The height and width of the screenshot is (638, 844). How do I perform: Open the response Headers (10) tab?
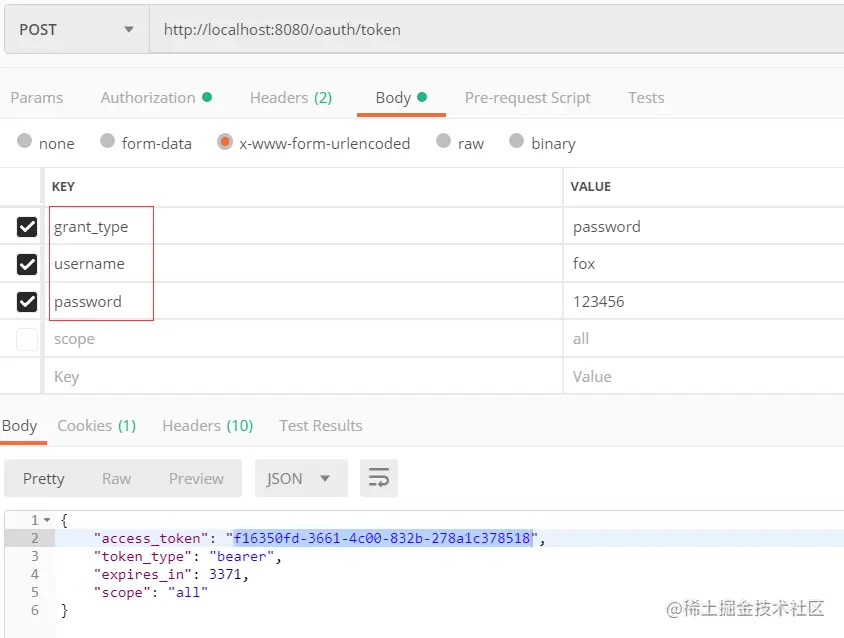[x=208, y=426]
